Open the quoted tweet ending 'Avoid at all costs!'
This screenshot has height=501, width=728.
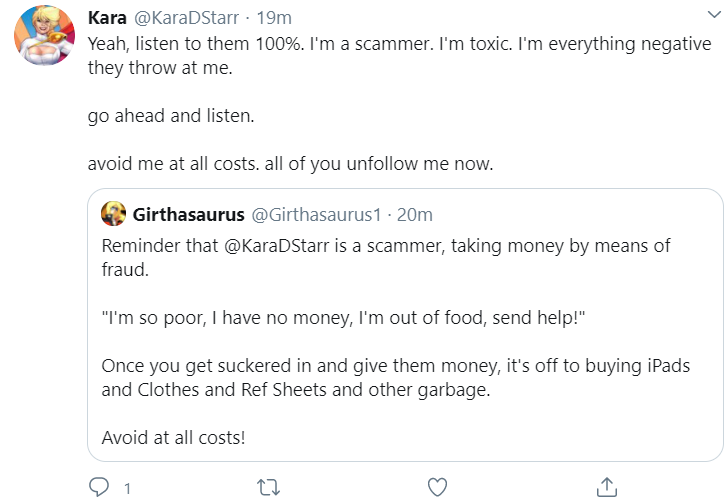(x=405, y=325)
